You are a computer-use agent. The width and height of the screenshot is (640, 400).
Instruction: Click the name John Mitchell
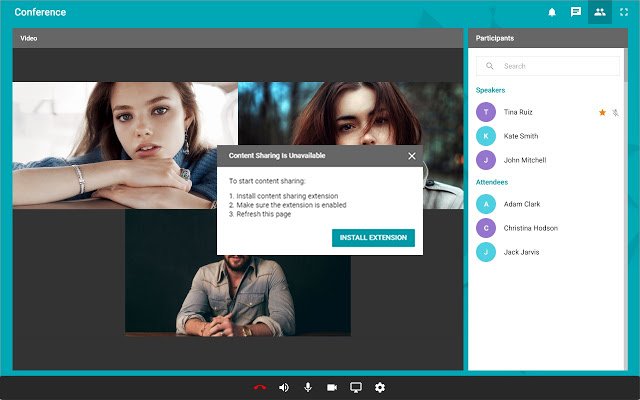click(525, 160)
